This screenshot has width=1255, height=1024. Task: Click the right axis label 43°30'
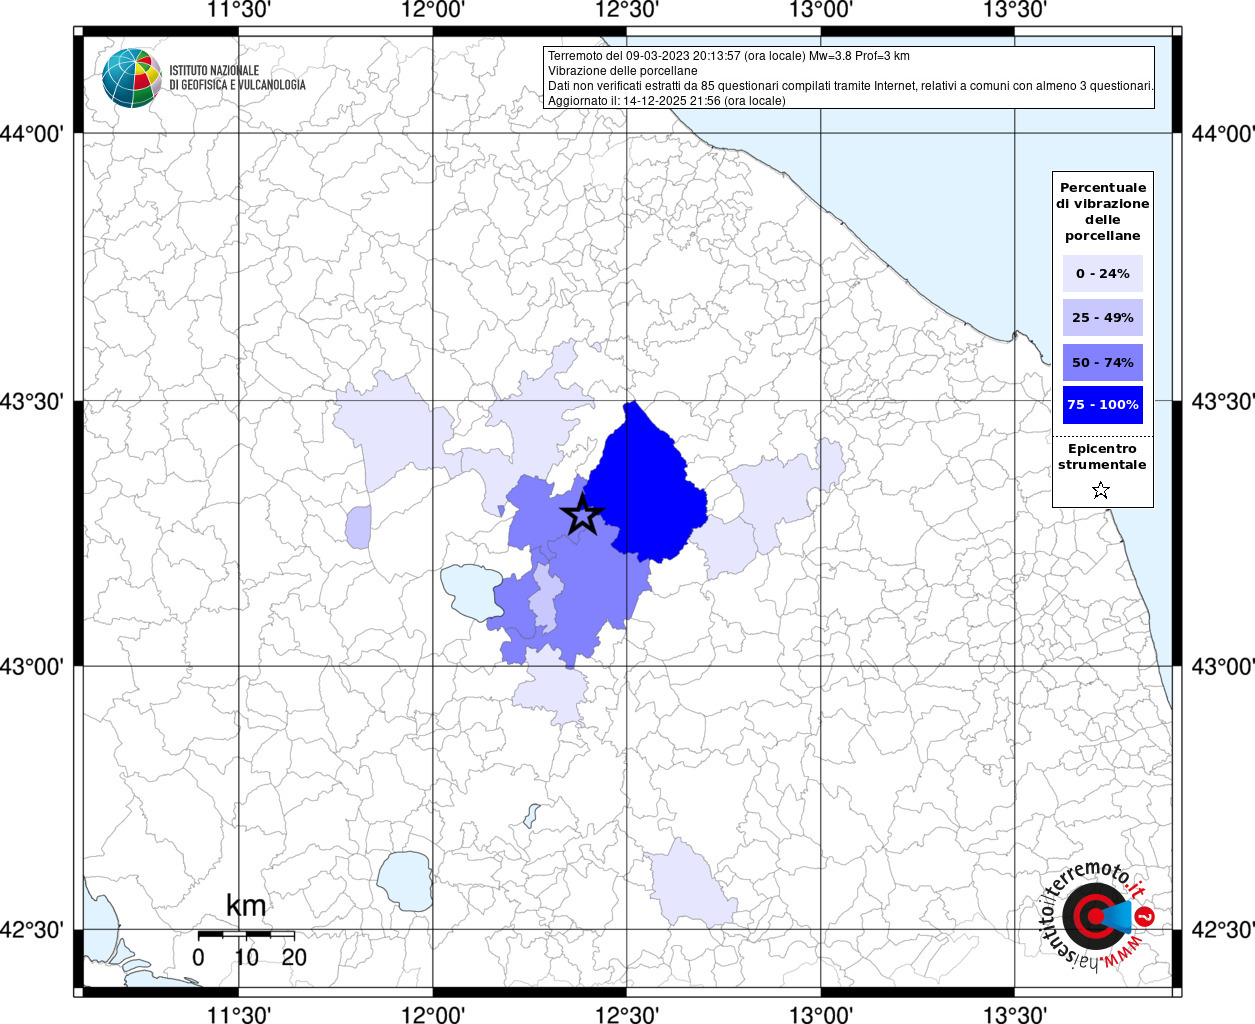coord(1223,402)
